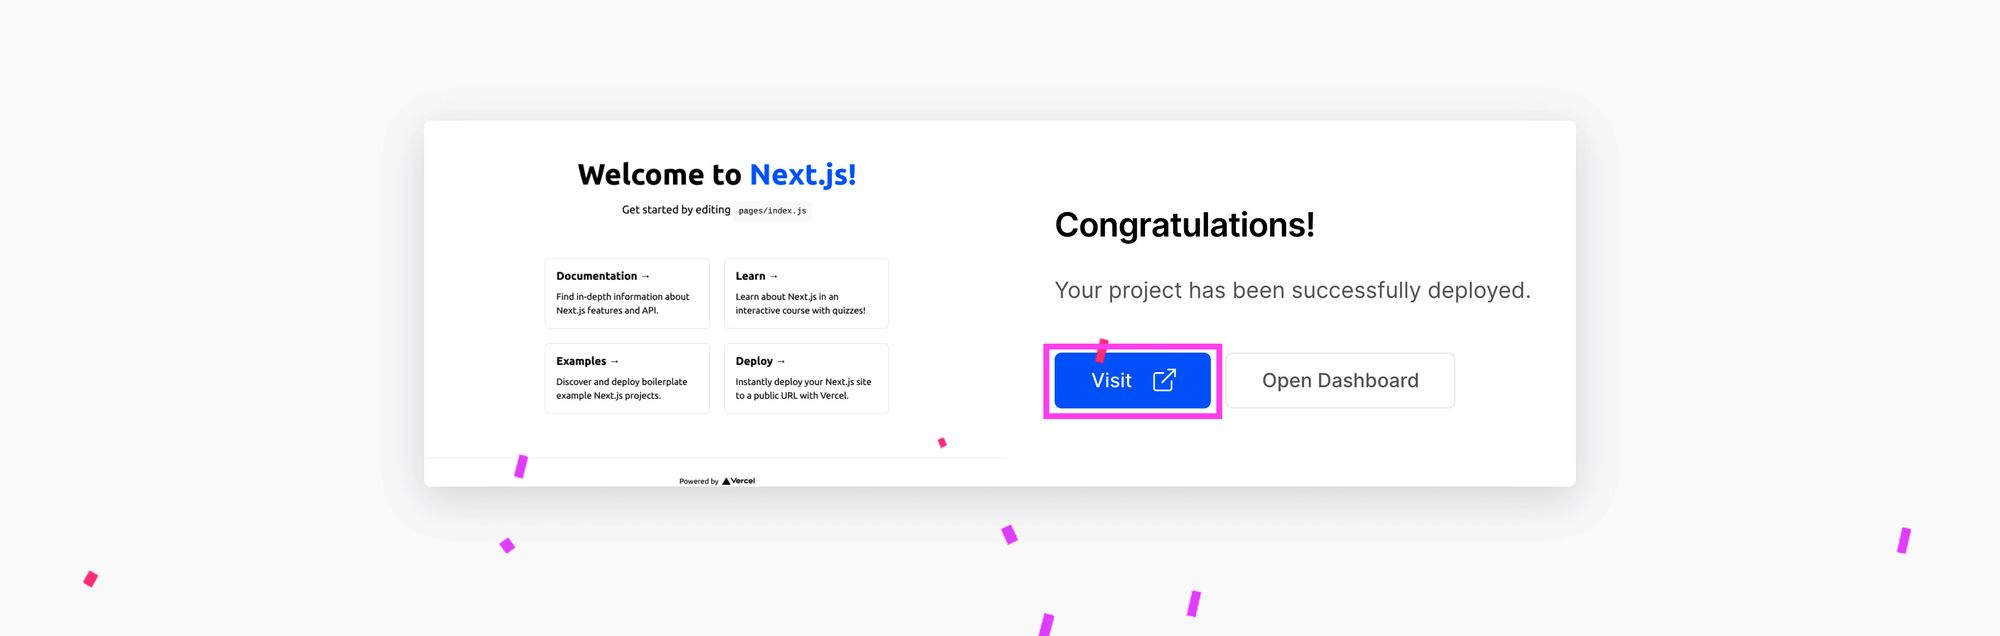Follow the blue Next.js! heading link
This screenshot has height=636, width=2000.
[x=803, y=175]
